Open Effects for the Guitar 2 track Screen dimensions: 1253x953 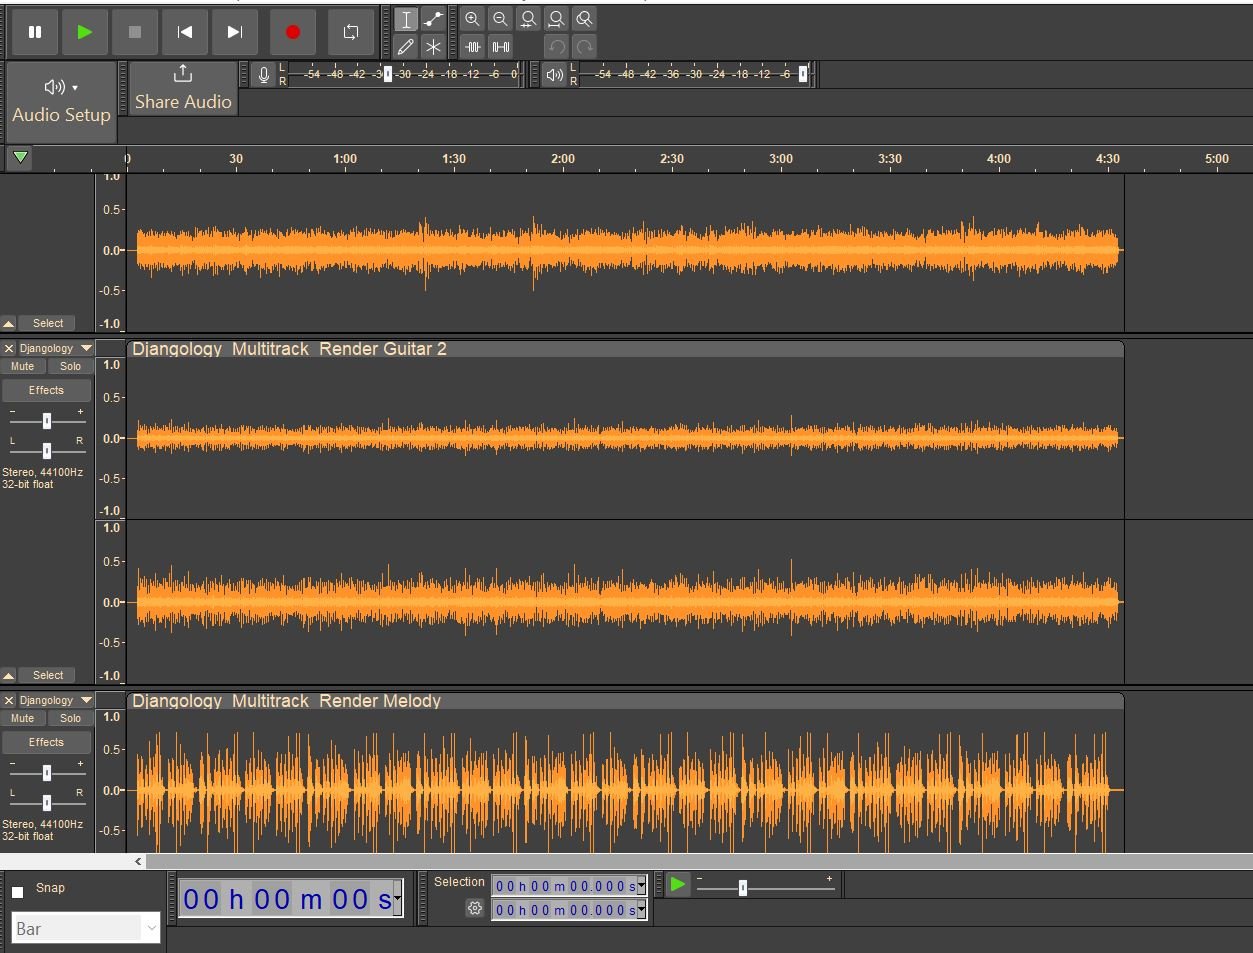pos(46,391)
